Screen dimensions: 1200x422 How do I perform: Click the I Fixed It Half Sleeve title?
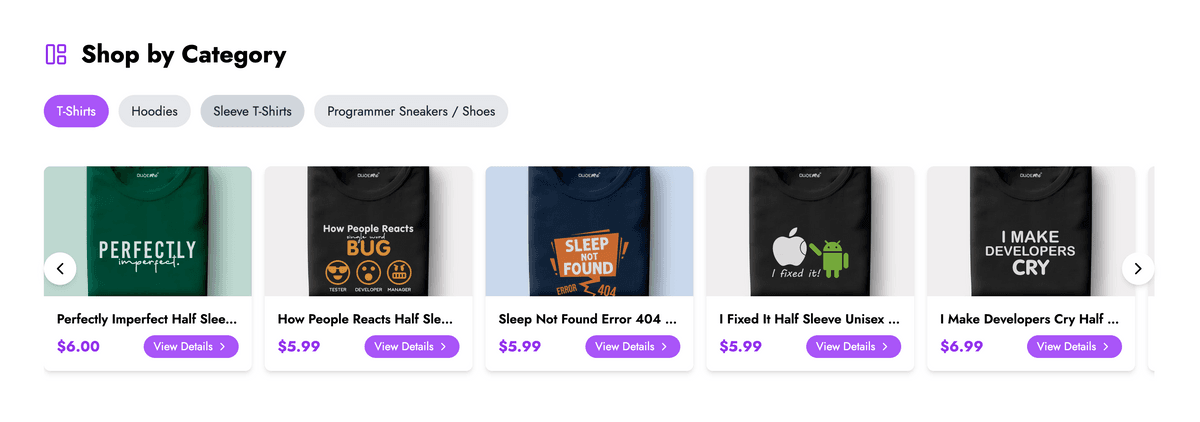(809, 320)
